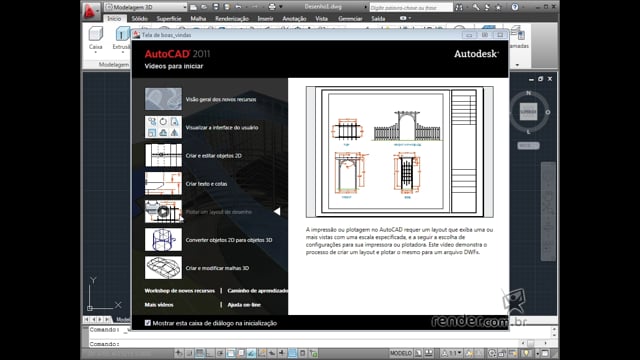Viewport: 640px width, 360px height.
Task: Open the Workshop de novos recursos link
Action: pos(180,291)
